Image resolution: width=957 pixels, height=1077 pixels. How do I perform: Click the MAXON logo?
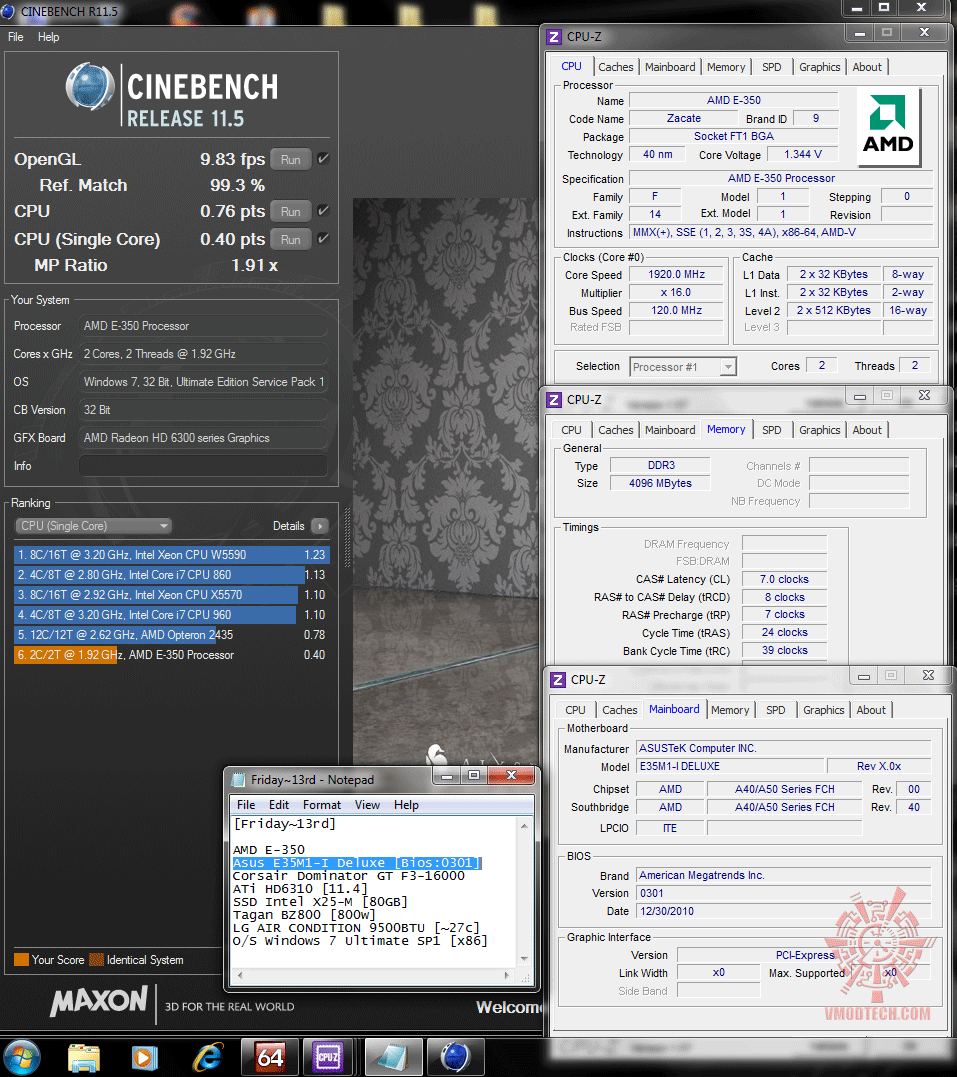click(x=99, y=1001)
